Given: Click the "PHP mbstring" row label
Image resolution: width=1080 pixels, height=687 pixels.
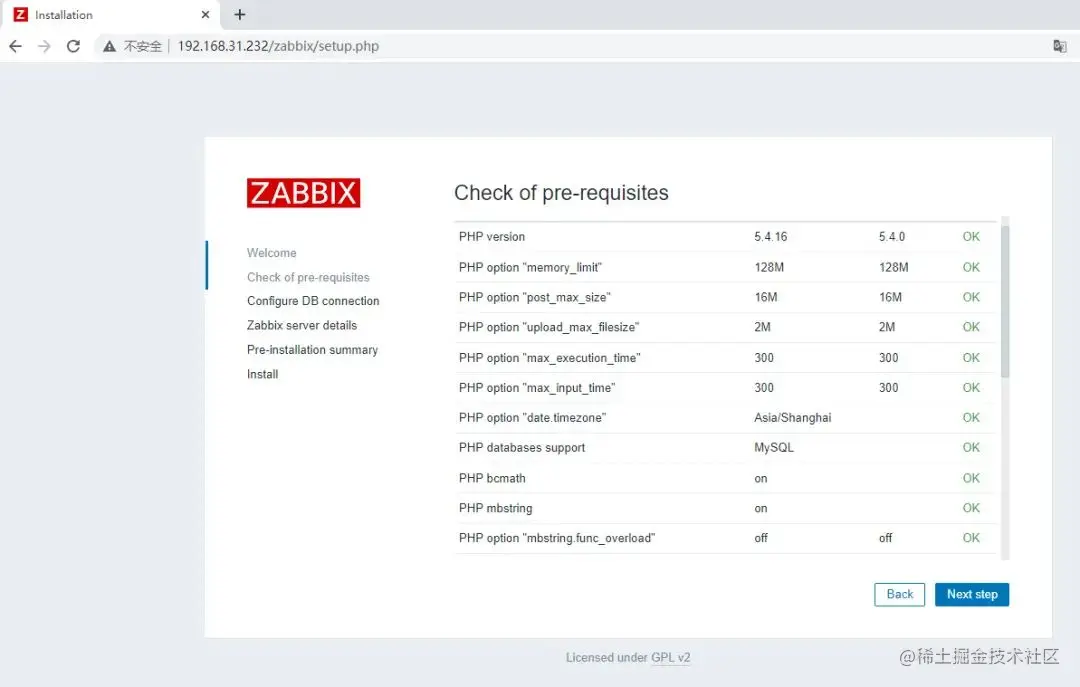Looking at the screenshot, I should click(x=495, y=508).
